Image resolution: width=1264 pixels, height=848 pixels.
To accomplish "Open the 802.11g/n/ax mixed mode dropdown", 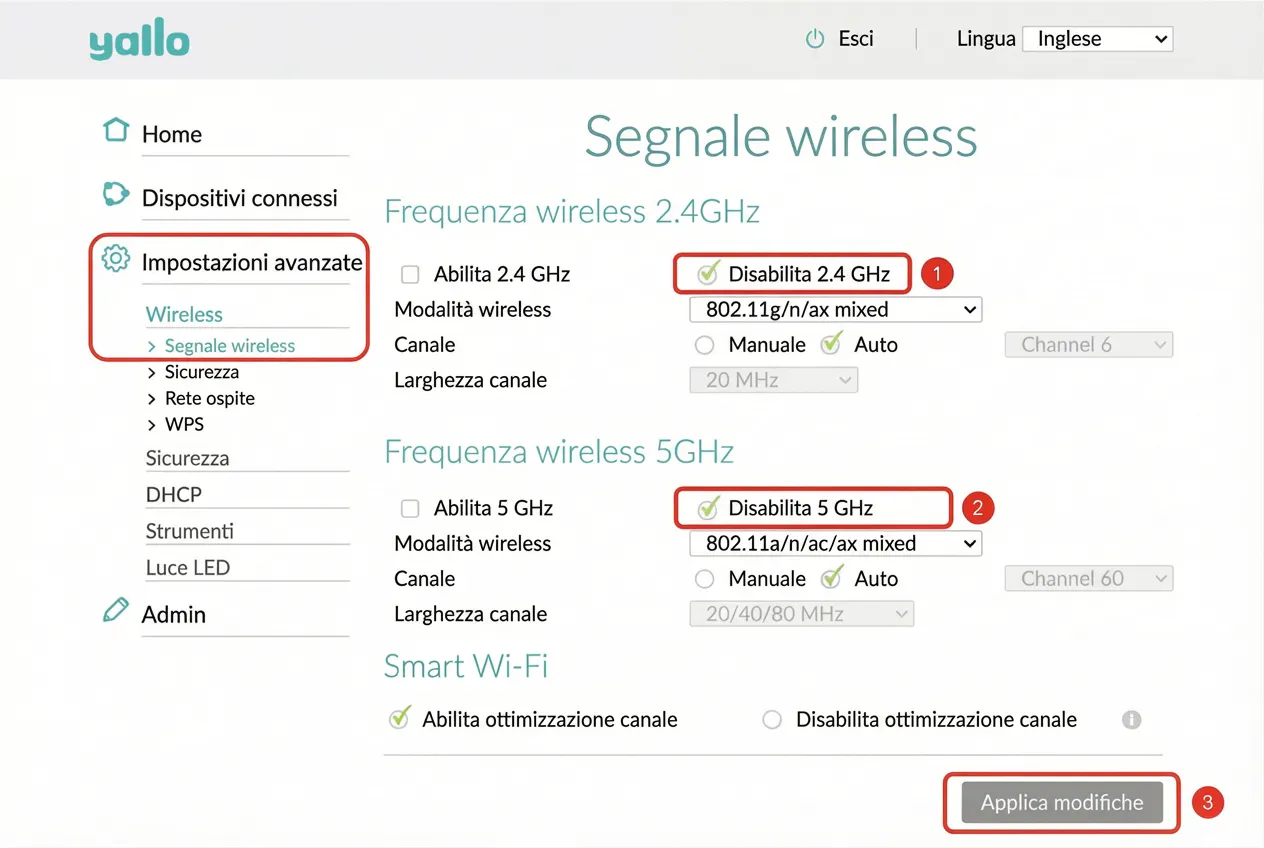I will (836, 310).
